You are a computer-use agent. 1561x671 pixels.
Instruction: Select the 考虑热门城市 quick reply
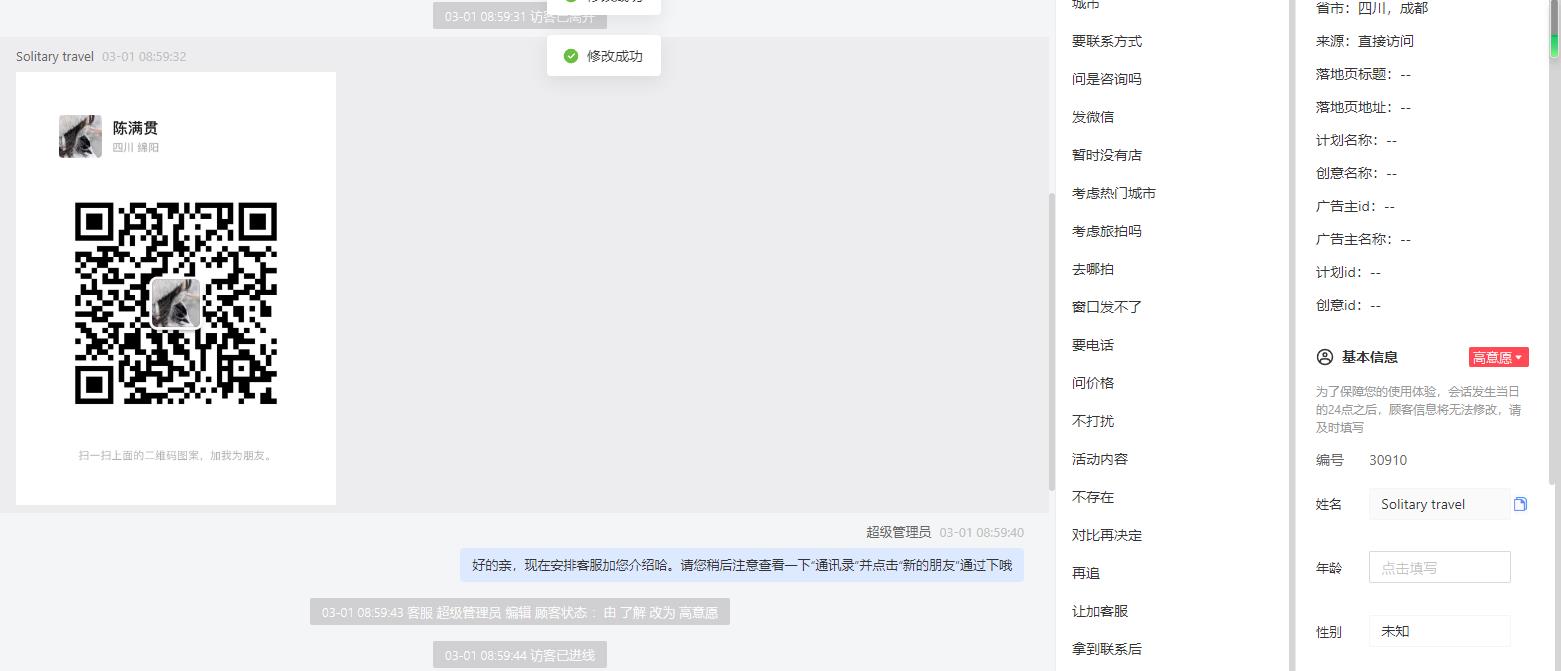1114,193
